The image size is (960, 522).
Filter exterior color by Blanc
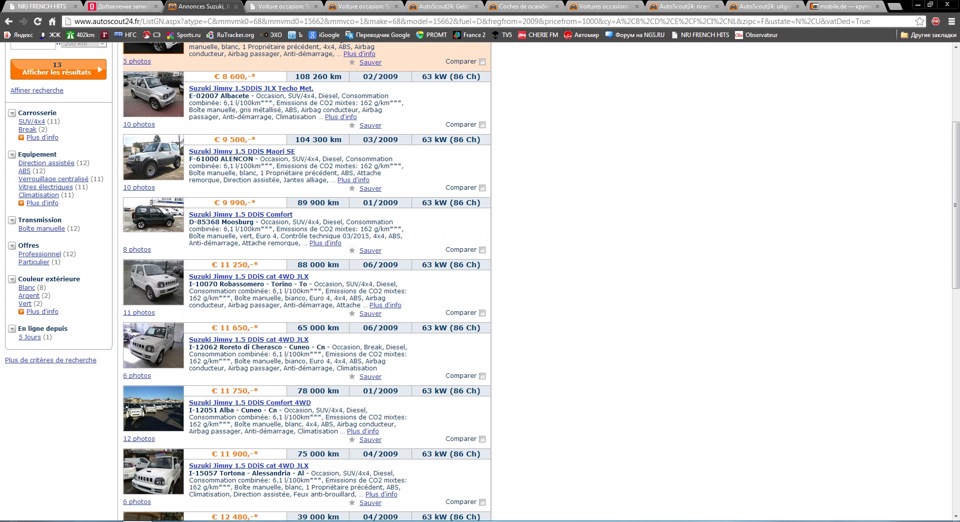coord(27,288)
